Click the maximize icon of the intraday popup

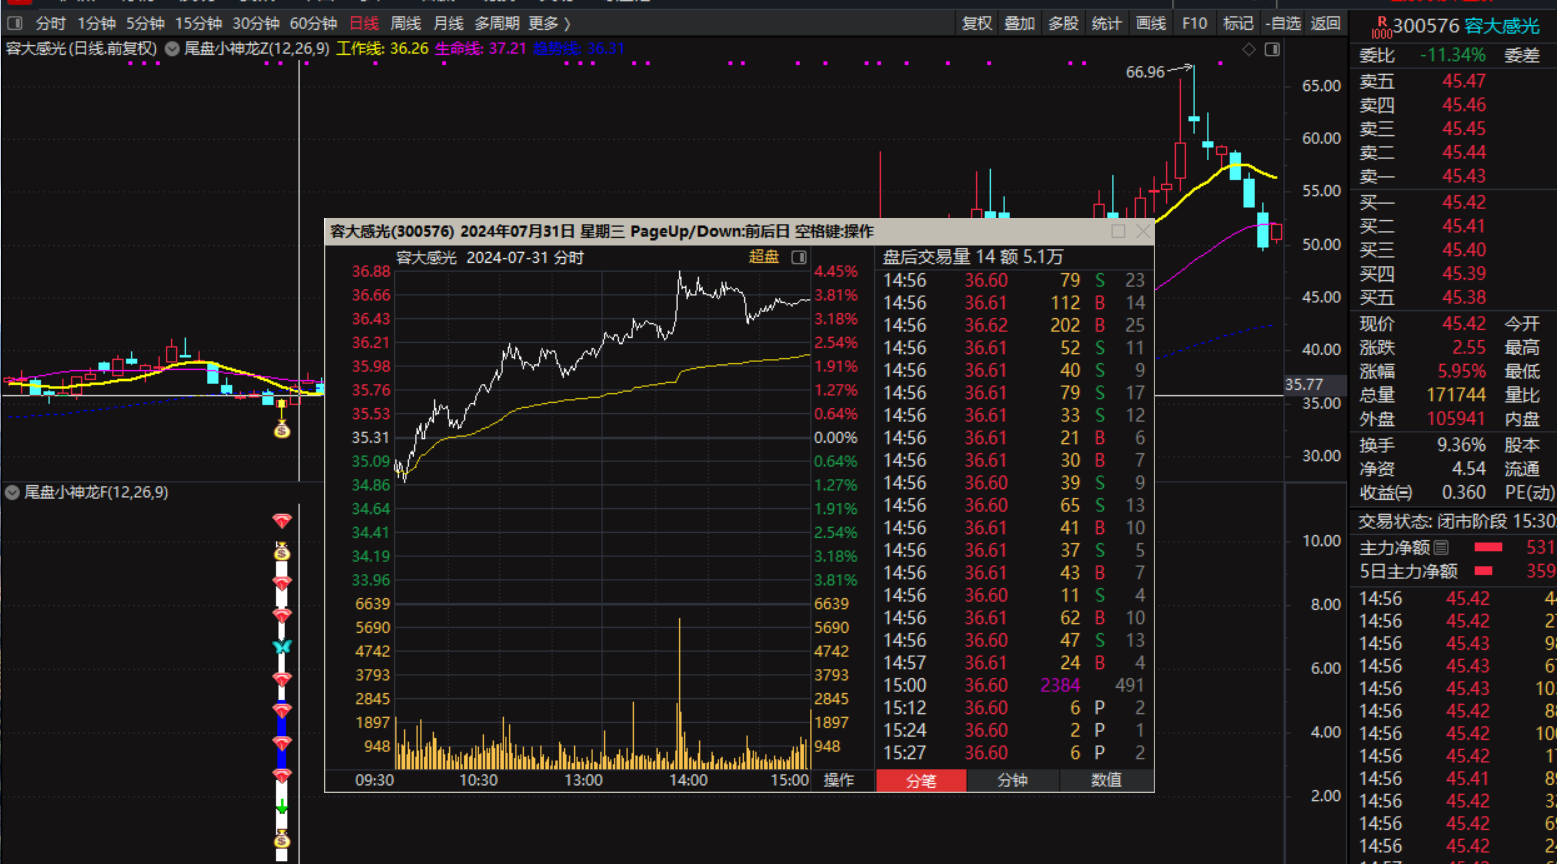pyautogui.click(x=1118, y=231)
